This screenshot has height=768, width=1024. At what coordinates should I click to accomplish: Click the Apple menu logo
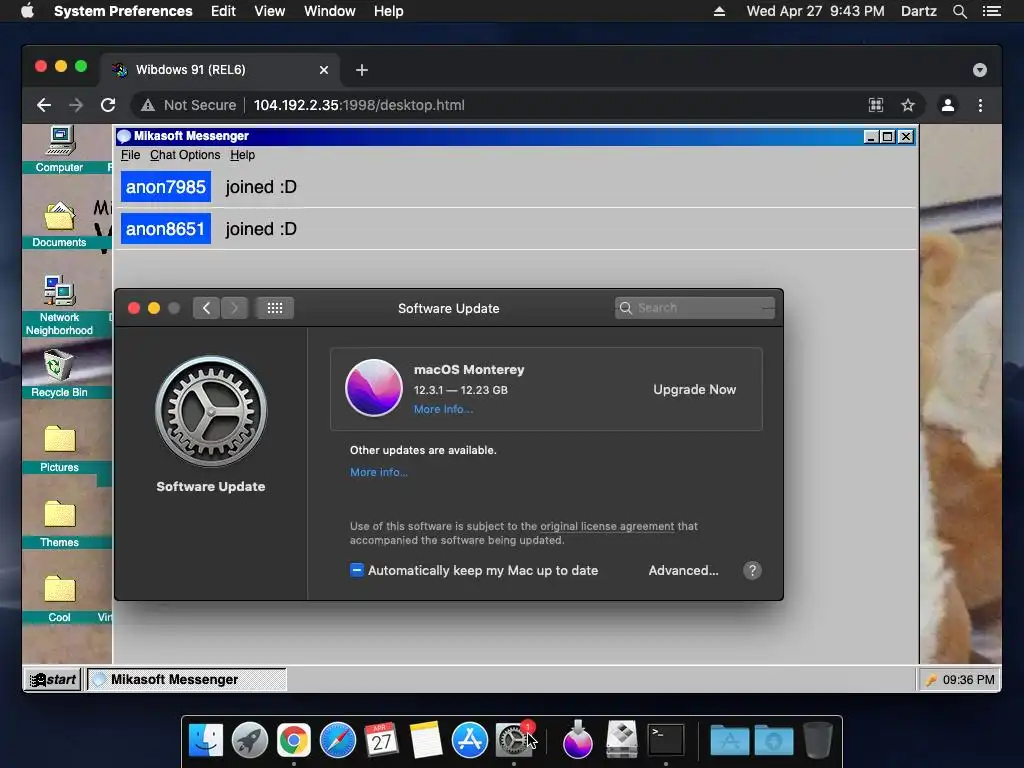[x=27, y=11]
